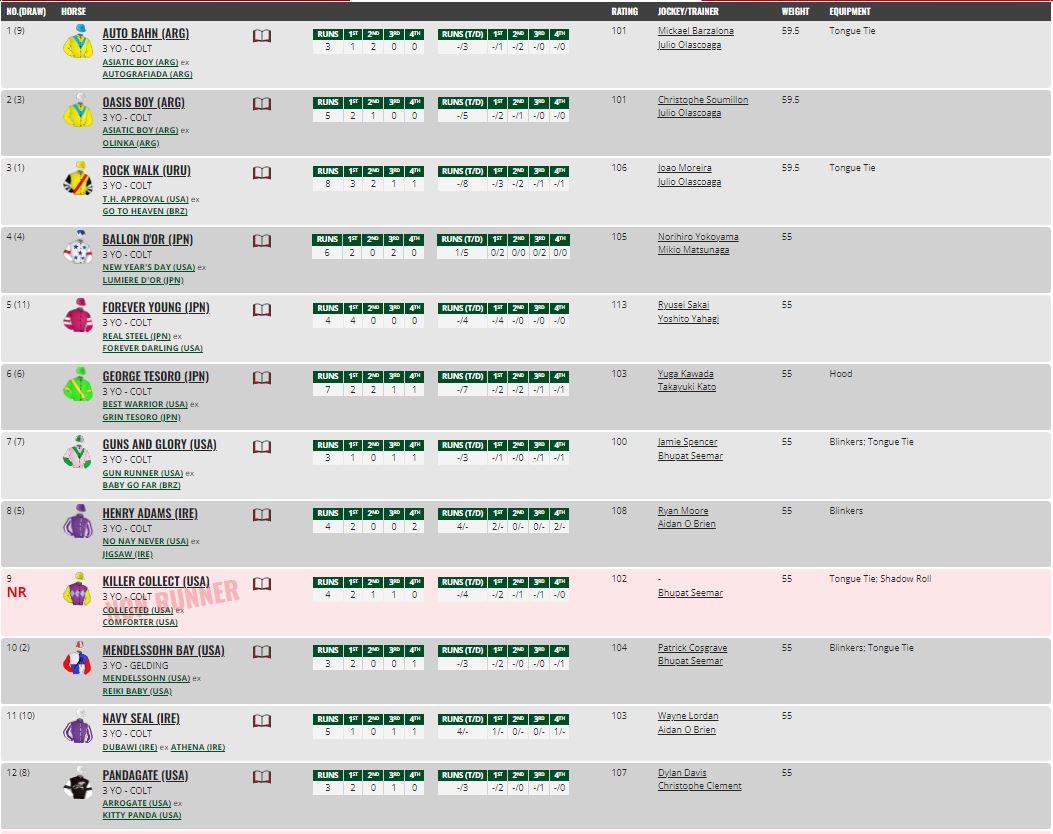View jockey Wayne Lordan's profile

point(688,716)
